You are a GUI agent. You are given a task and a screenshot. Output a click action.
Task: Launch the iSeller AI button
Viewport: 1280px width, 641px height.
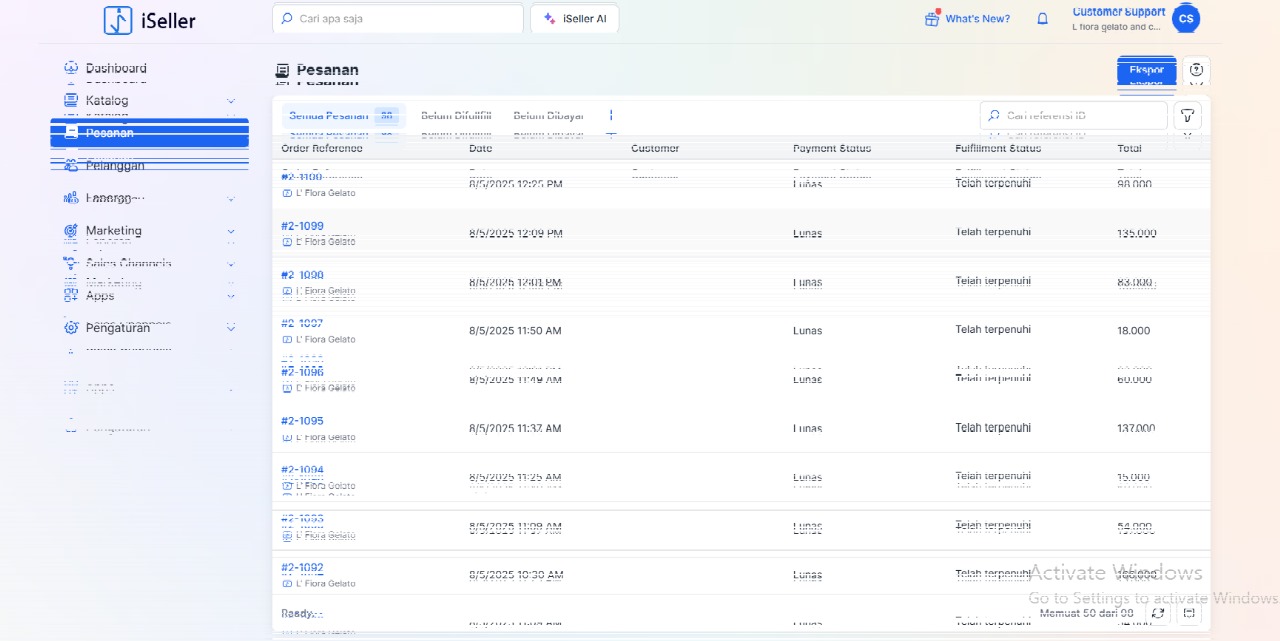pos(575,19)
